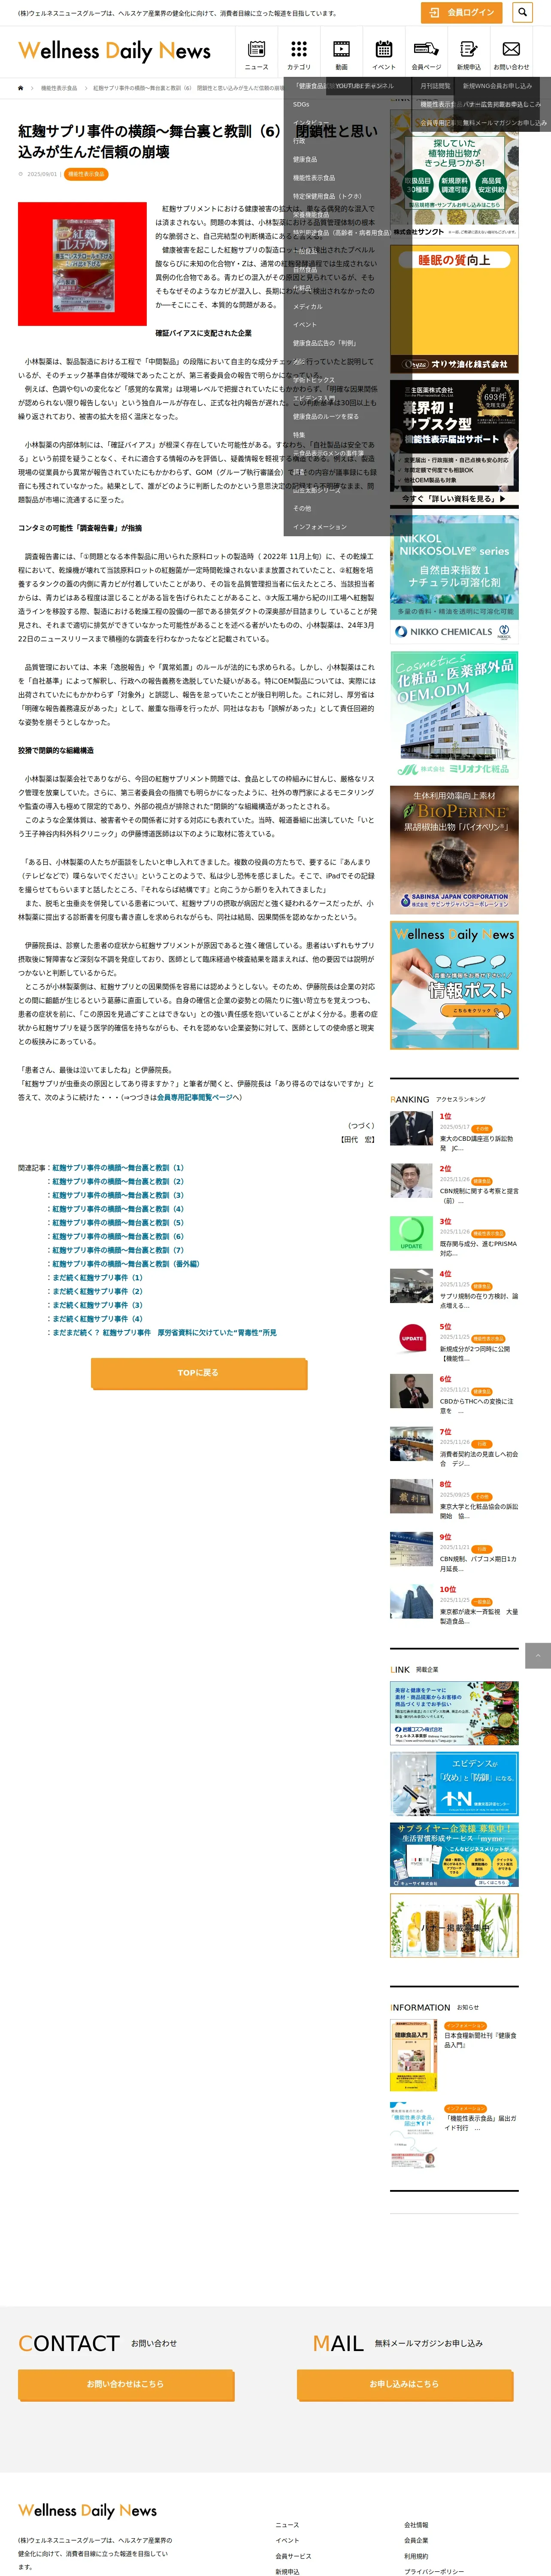Open the NIKKOL NIKKOSOLVE ad banner

coord(454,579)
